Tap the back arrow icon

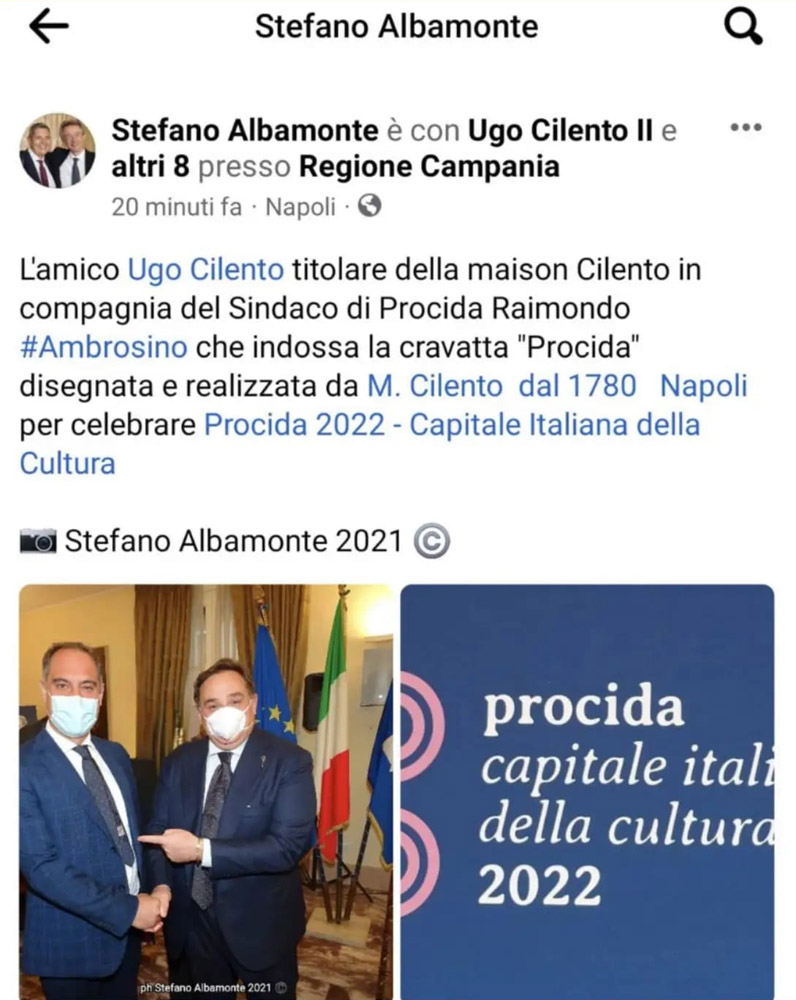click(x=48, y=27)
